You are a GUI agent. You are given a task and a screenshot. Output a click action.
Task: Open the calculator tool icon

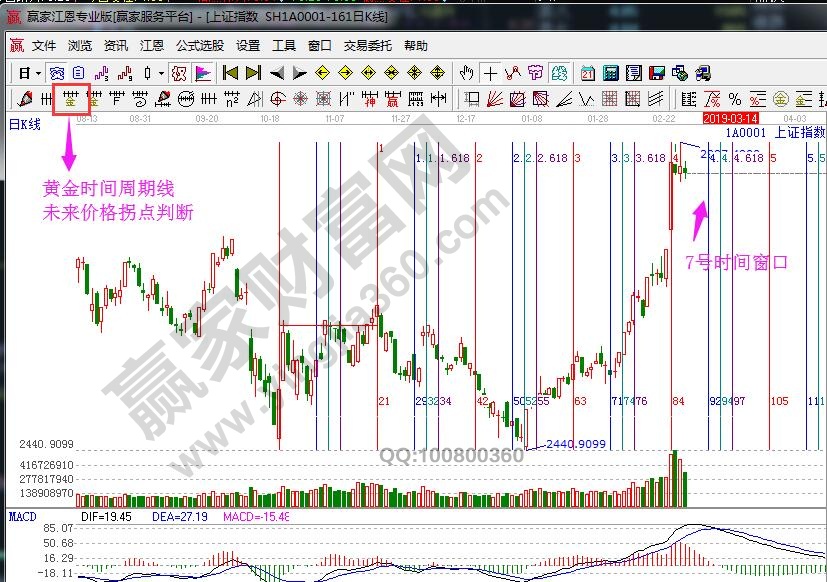(x=610, y=73)
